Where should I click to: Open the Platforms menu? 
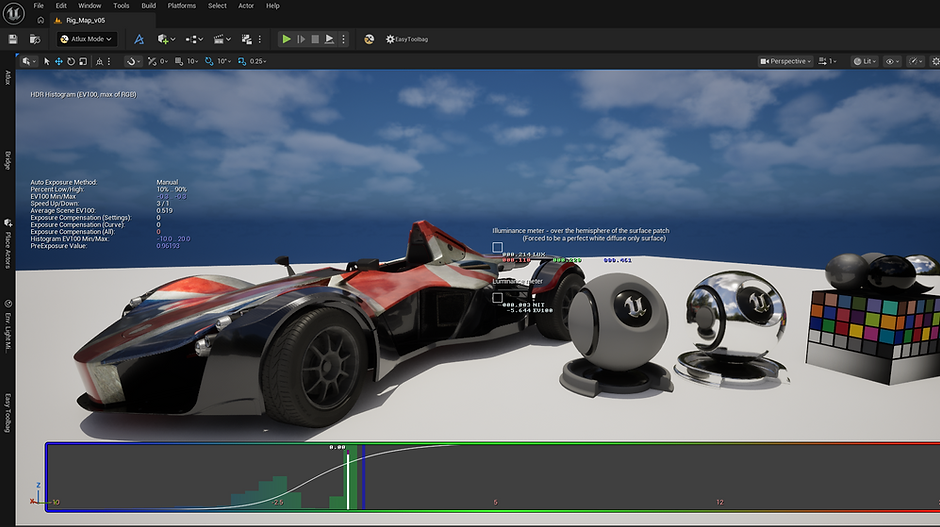182,5
